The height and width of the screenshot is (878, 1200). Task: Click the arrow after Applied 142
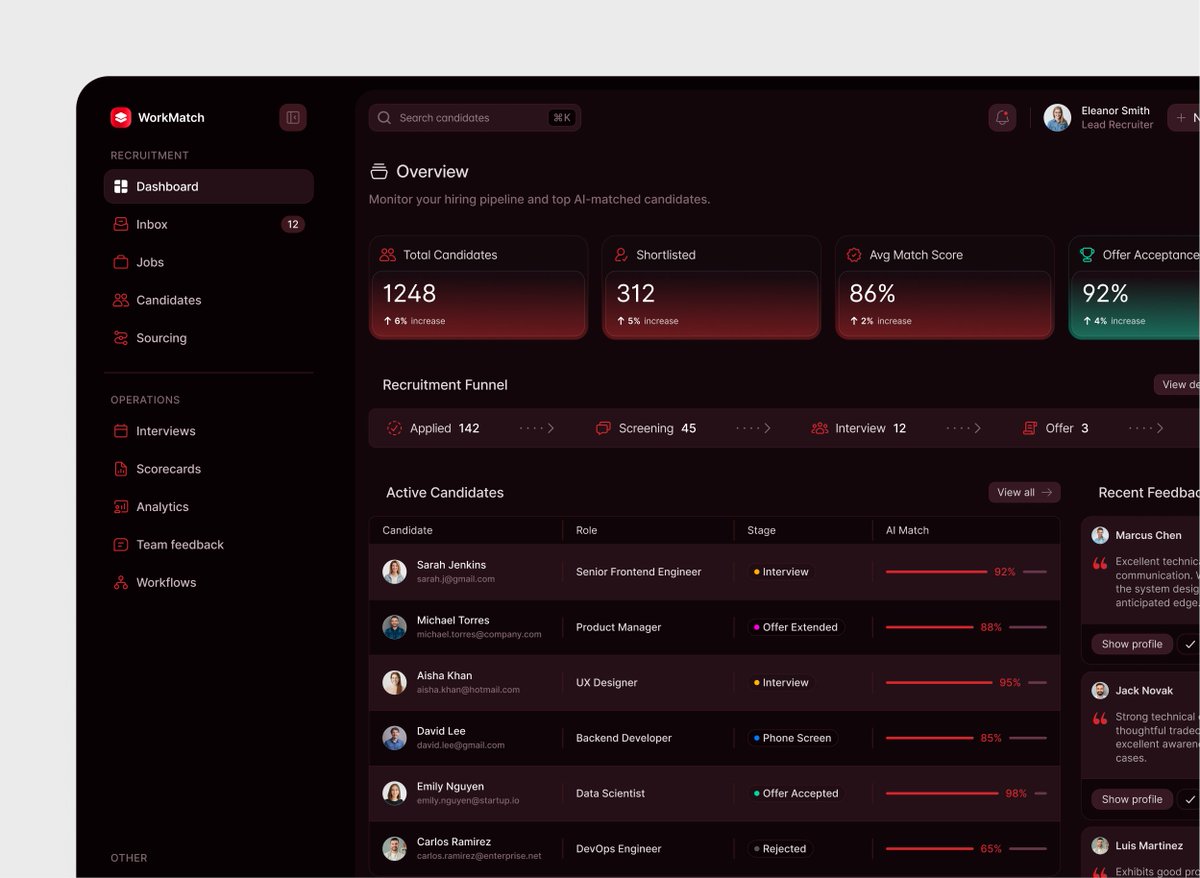537,428
